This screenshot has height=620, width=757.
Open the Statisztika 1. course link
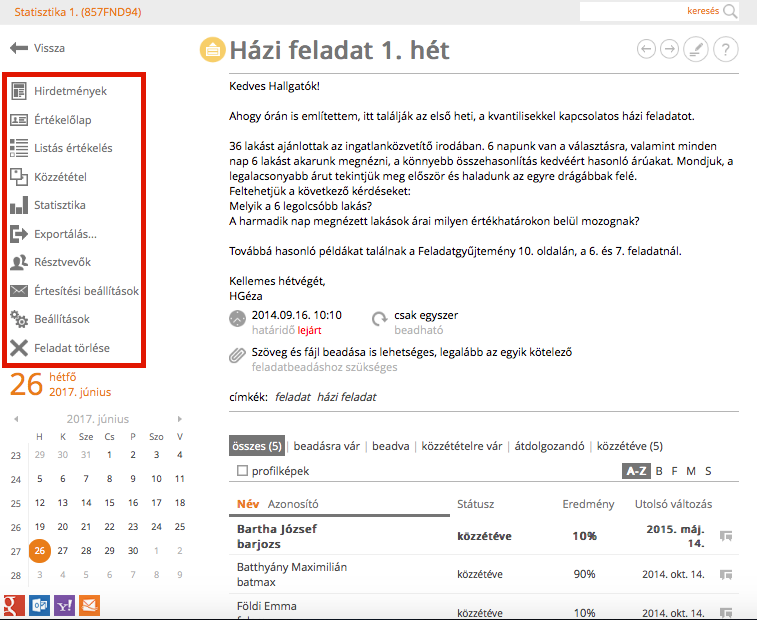coord(78,12)
